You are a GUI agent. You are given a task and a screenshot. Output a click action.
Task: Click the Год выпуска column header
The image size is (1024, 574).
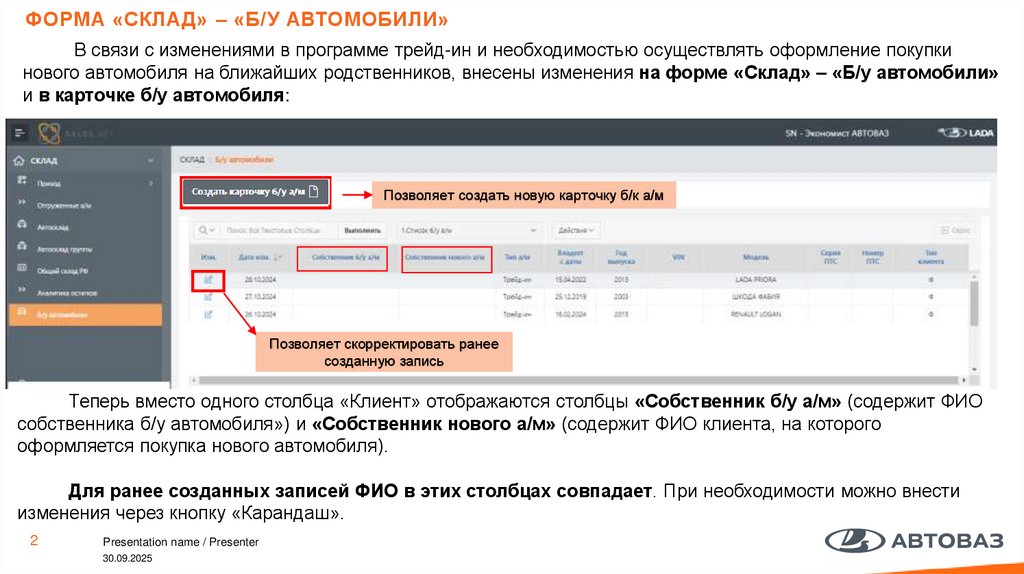point(621,257)
